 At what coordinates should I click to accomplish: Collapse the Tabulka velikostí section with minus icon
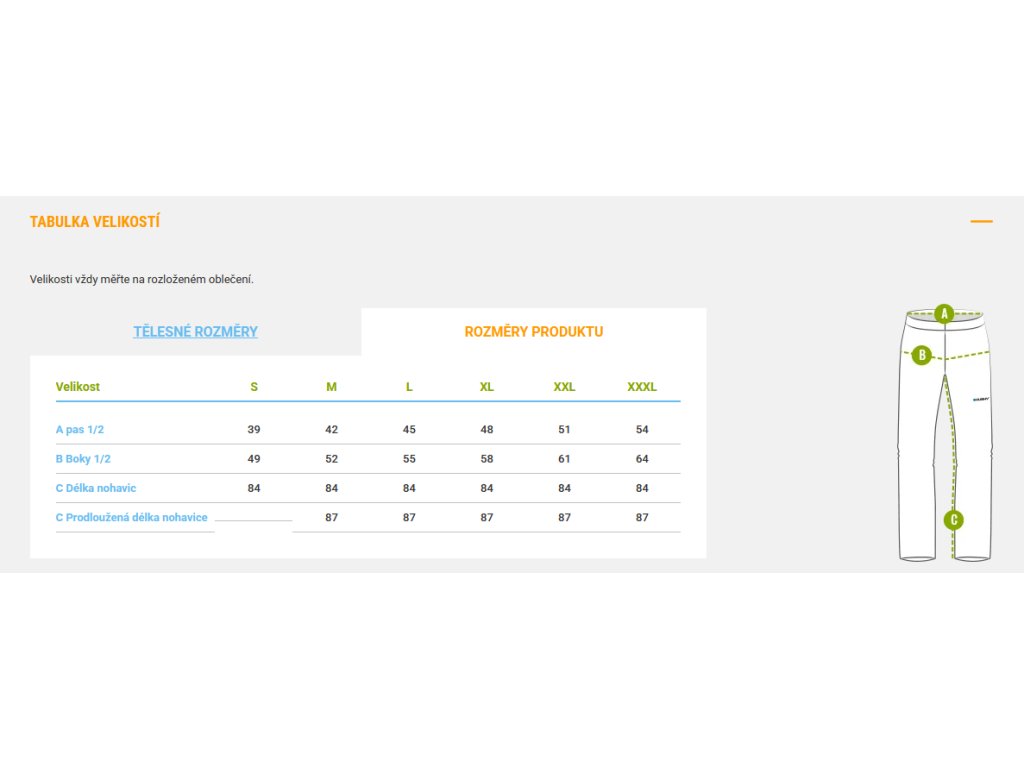[981, 221]
